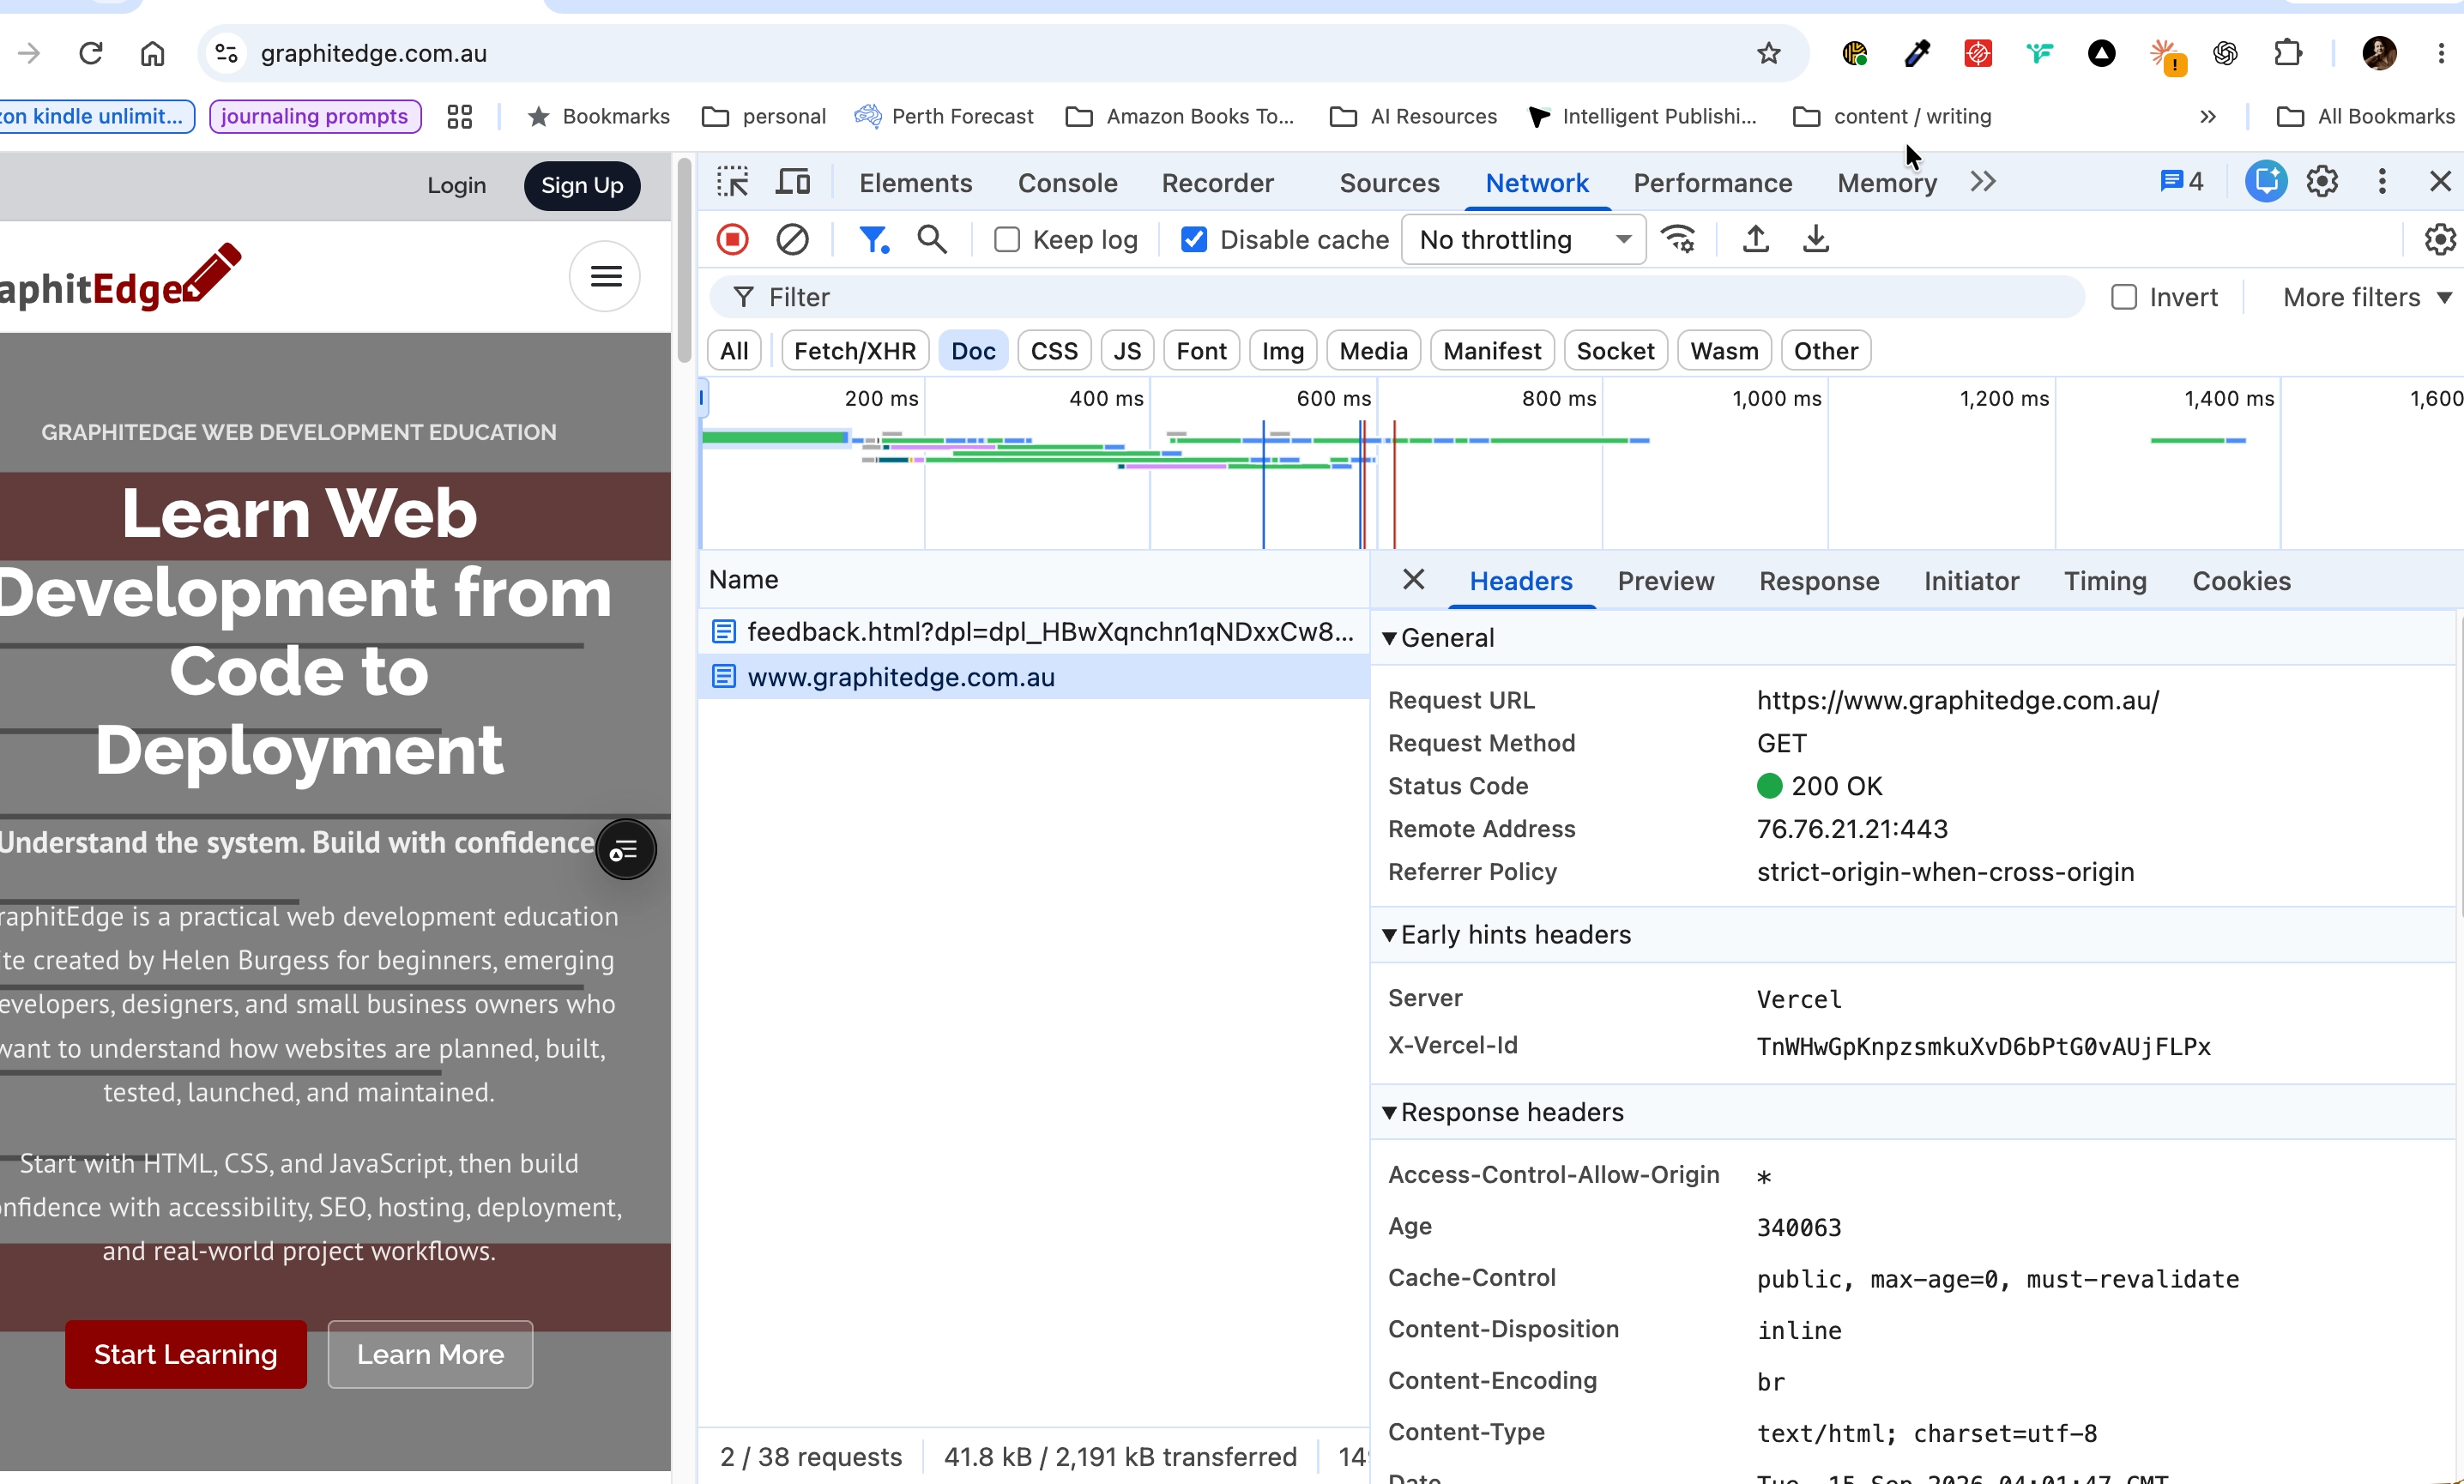Toggle the Img type filter
The height and width of the screenshot is (1484, 2464).
point(1283,351)
